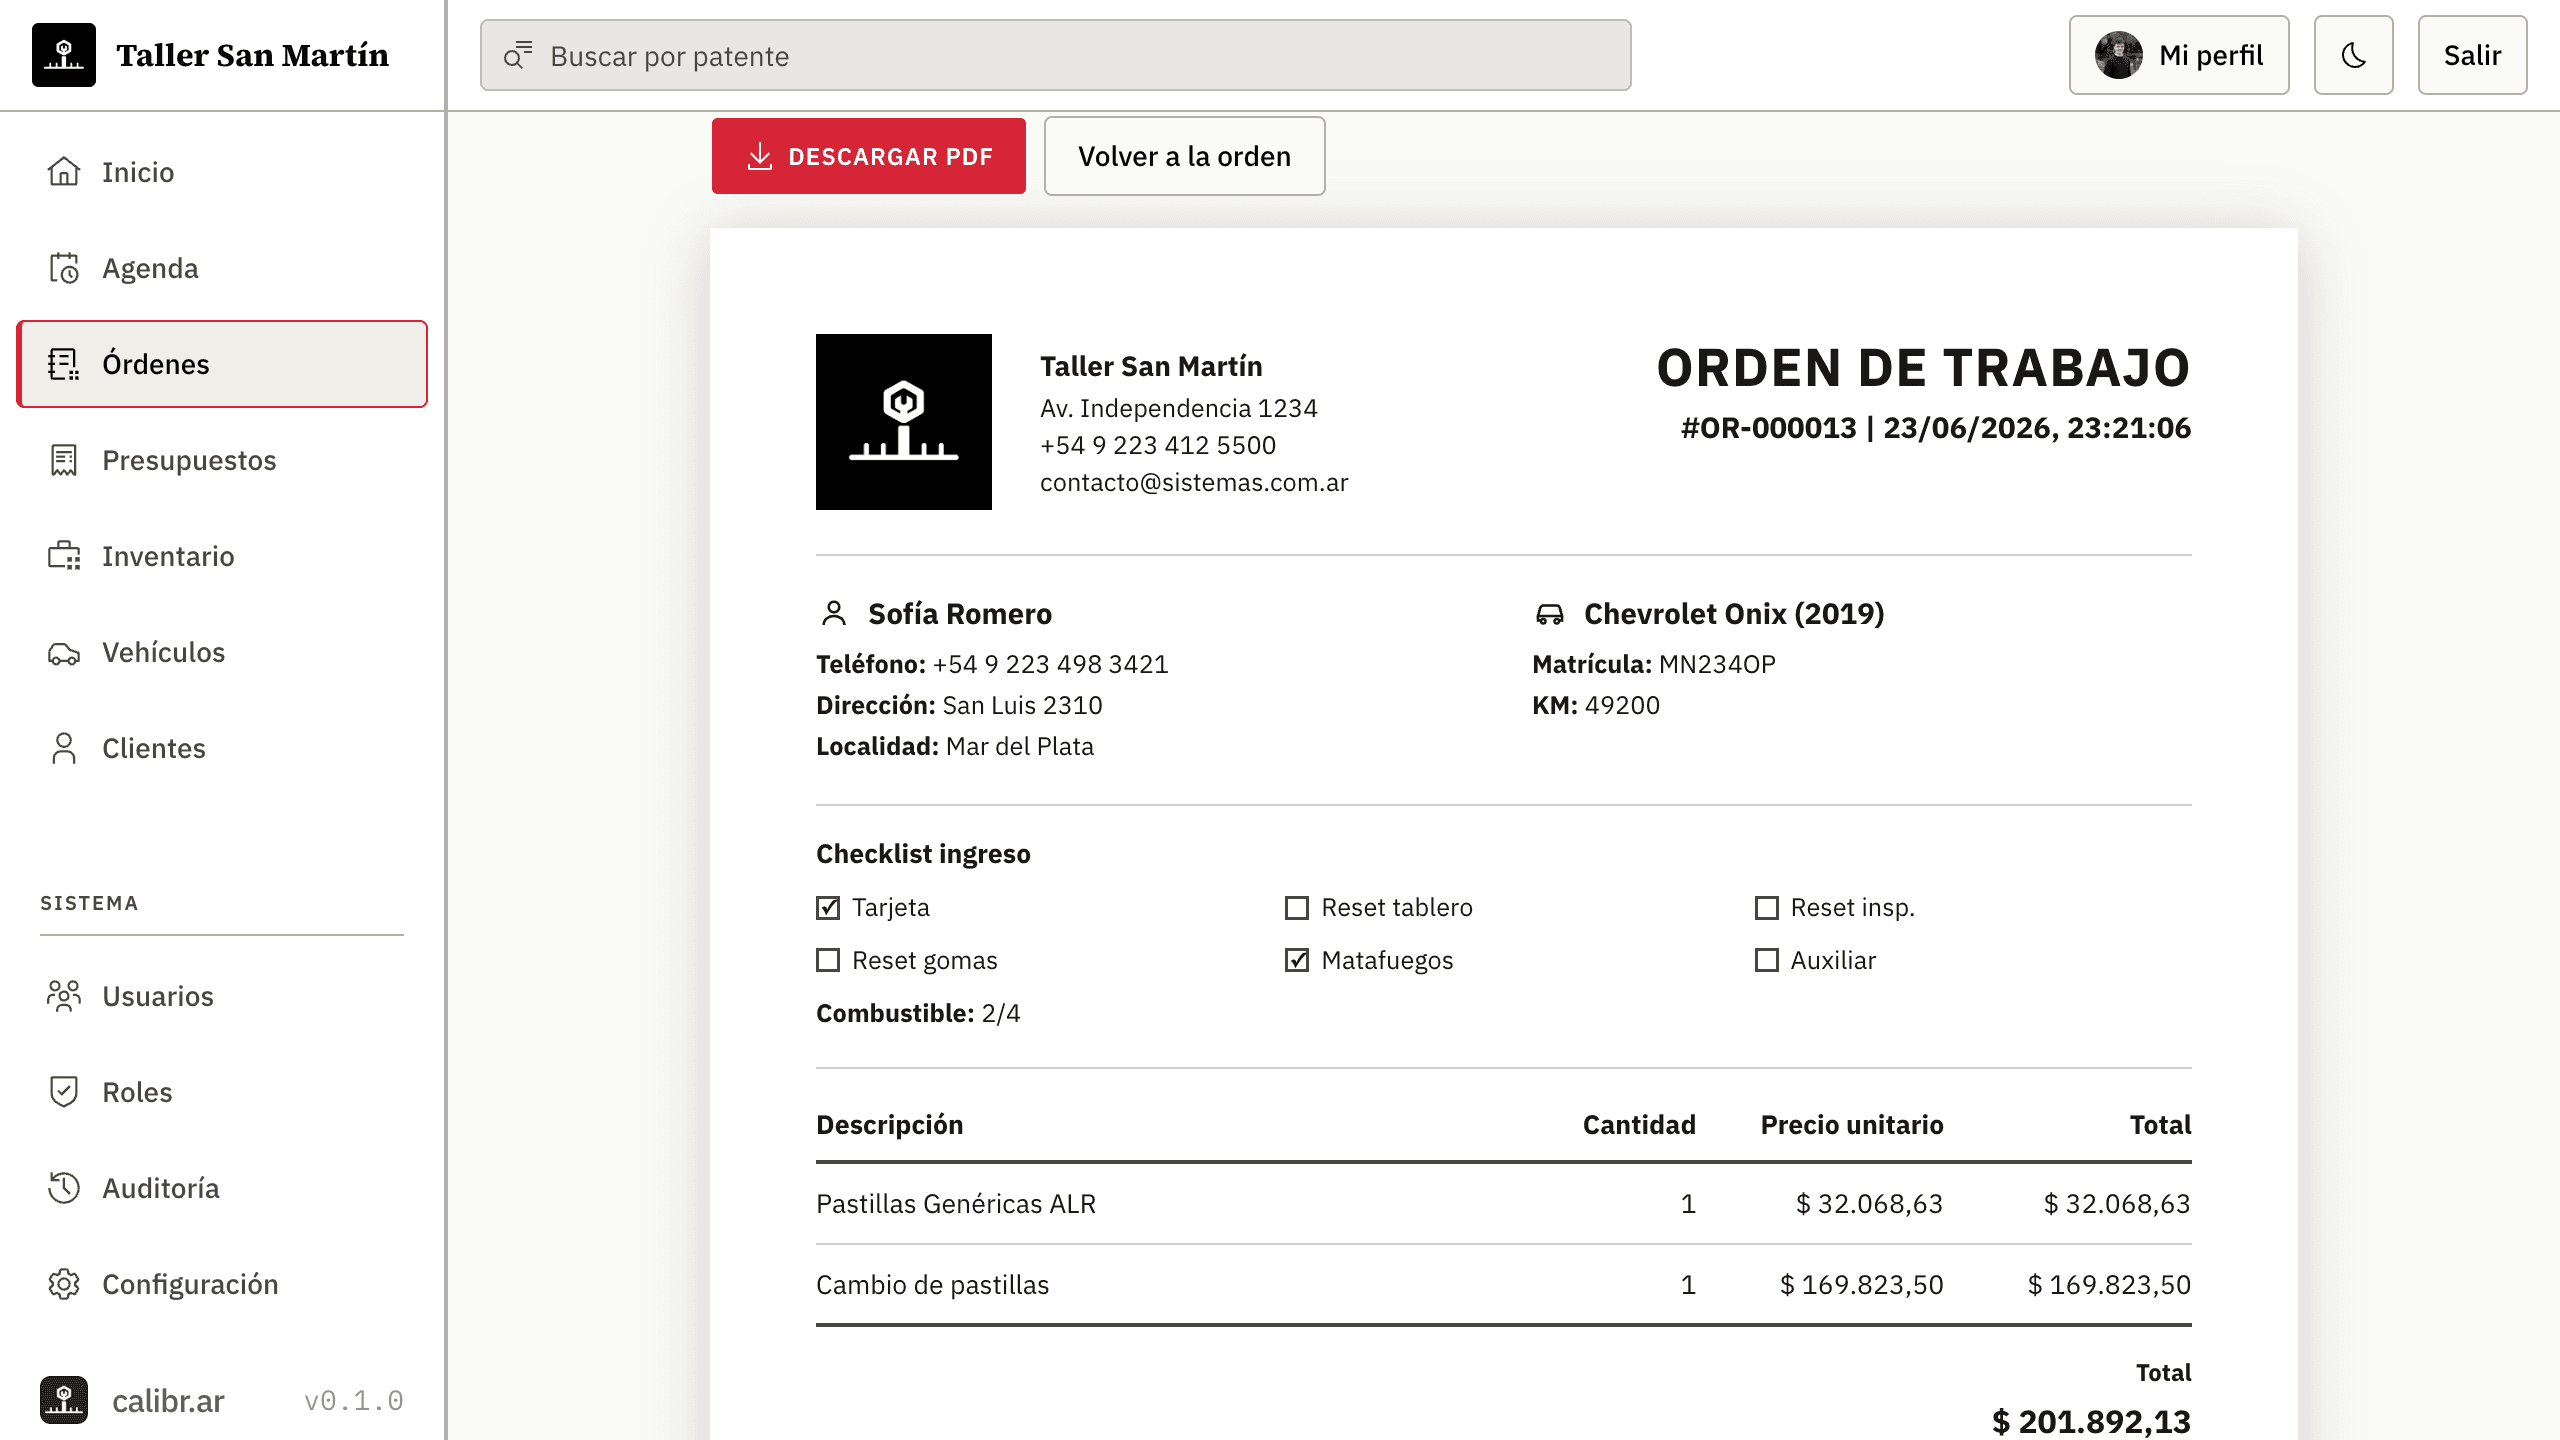Toggle the Tarjeta checkbox
Viewport: 2560px width, 1440px height.
click(828, 907)
